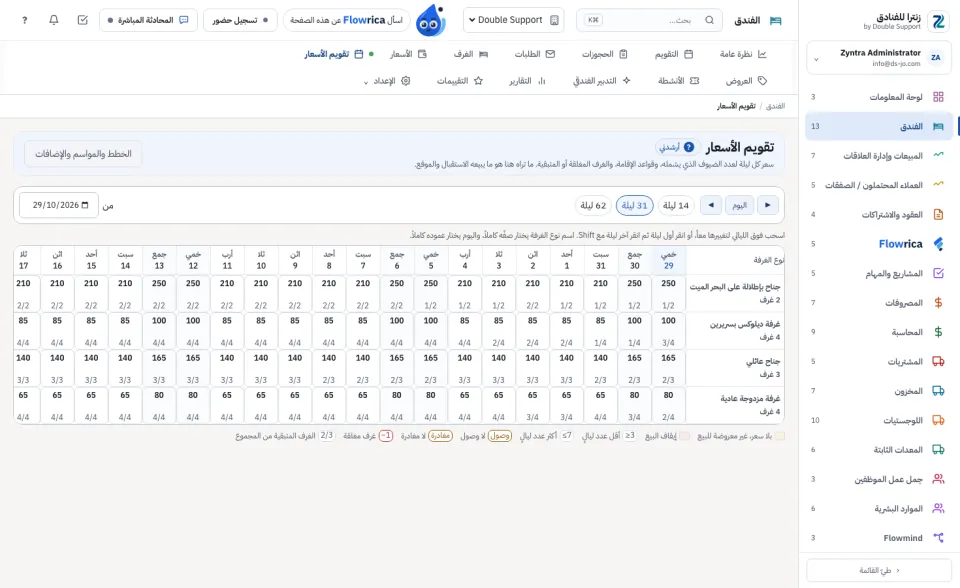The image size is (960, 588).
Task: Open the help question mark icon
Action: click(x=24, y=20)
